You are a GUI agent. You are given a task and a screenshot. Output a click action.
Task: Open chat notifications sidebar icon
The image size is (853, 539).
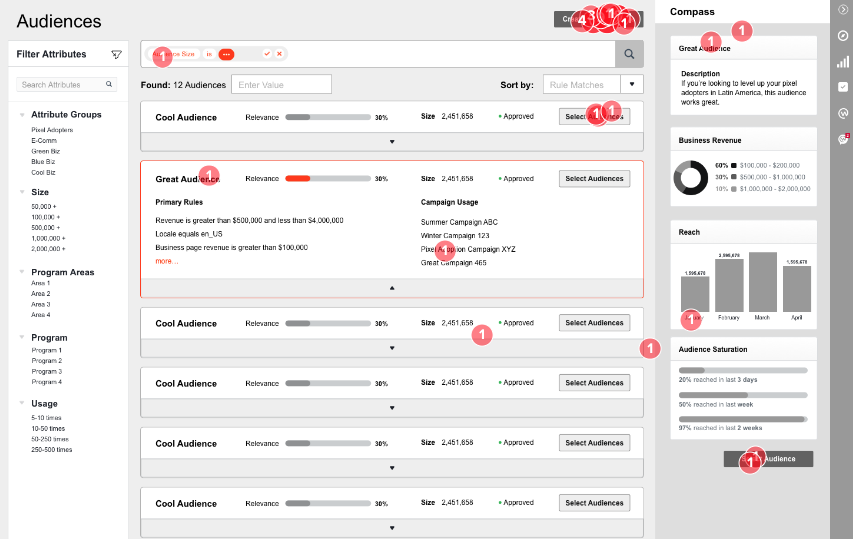(843, 139)
